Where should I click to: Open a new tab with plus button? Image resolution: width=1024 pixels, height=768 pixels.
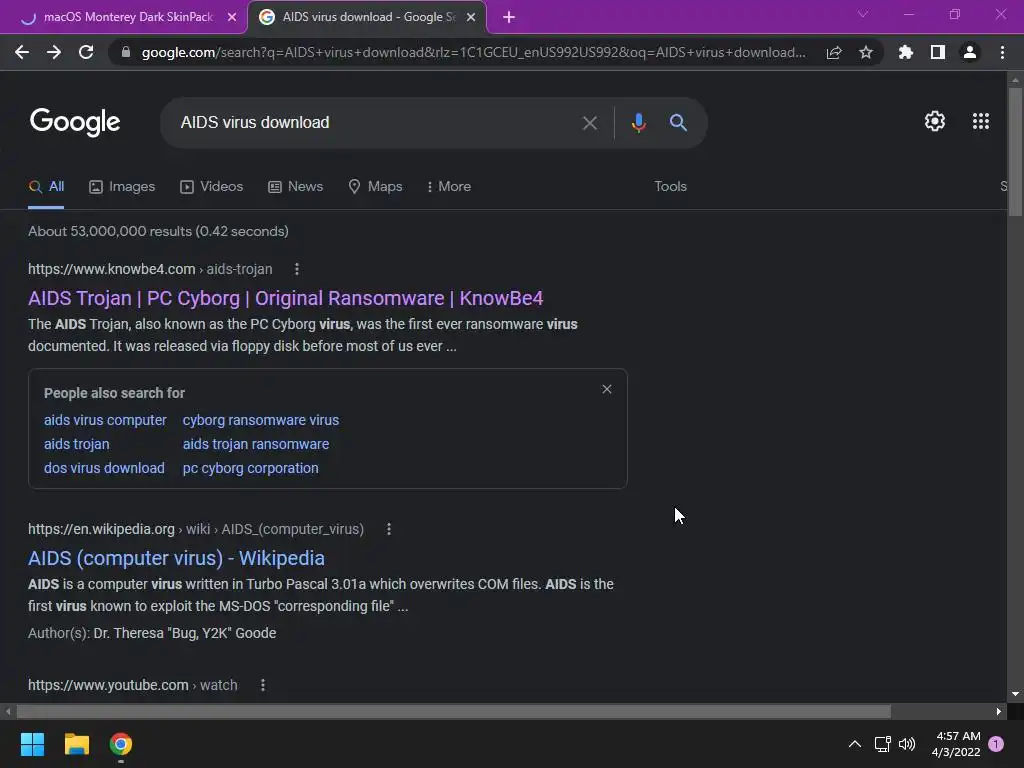(509, 17)
